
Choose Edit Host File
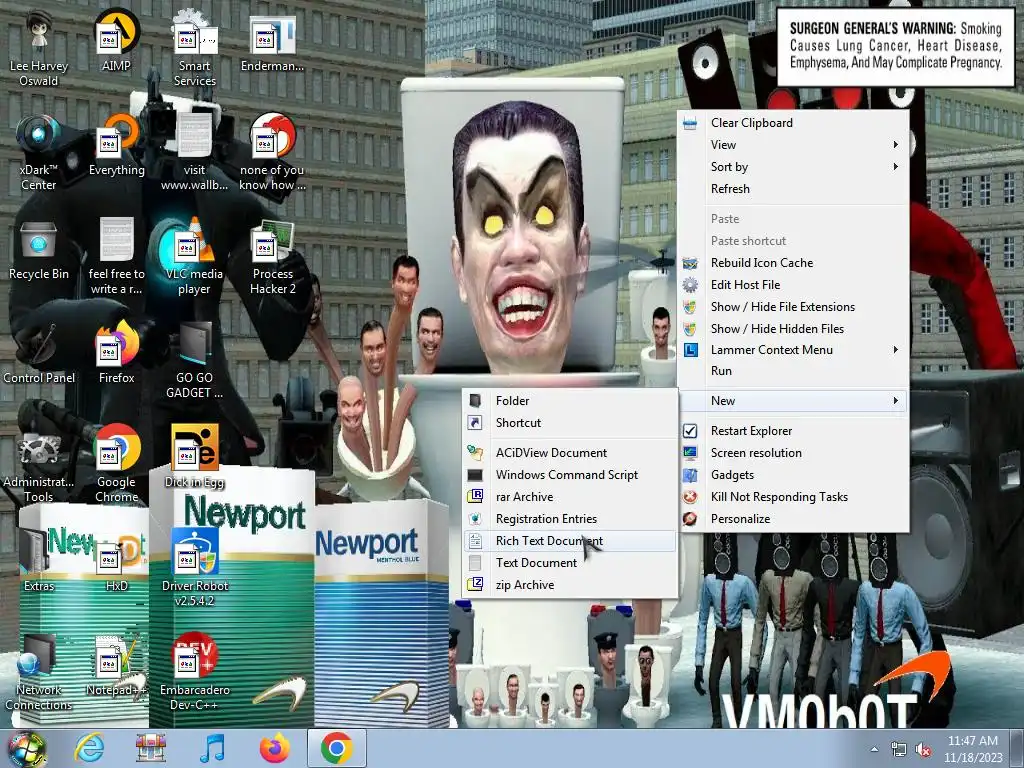793,285
